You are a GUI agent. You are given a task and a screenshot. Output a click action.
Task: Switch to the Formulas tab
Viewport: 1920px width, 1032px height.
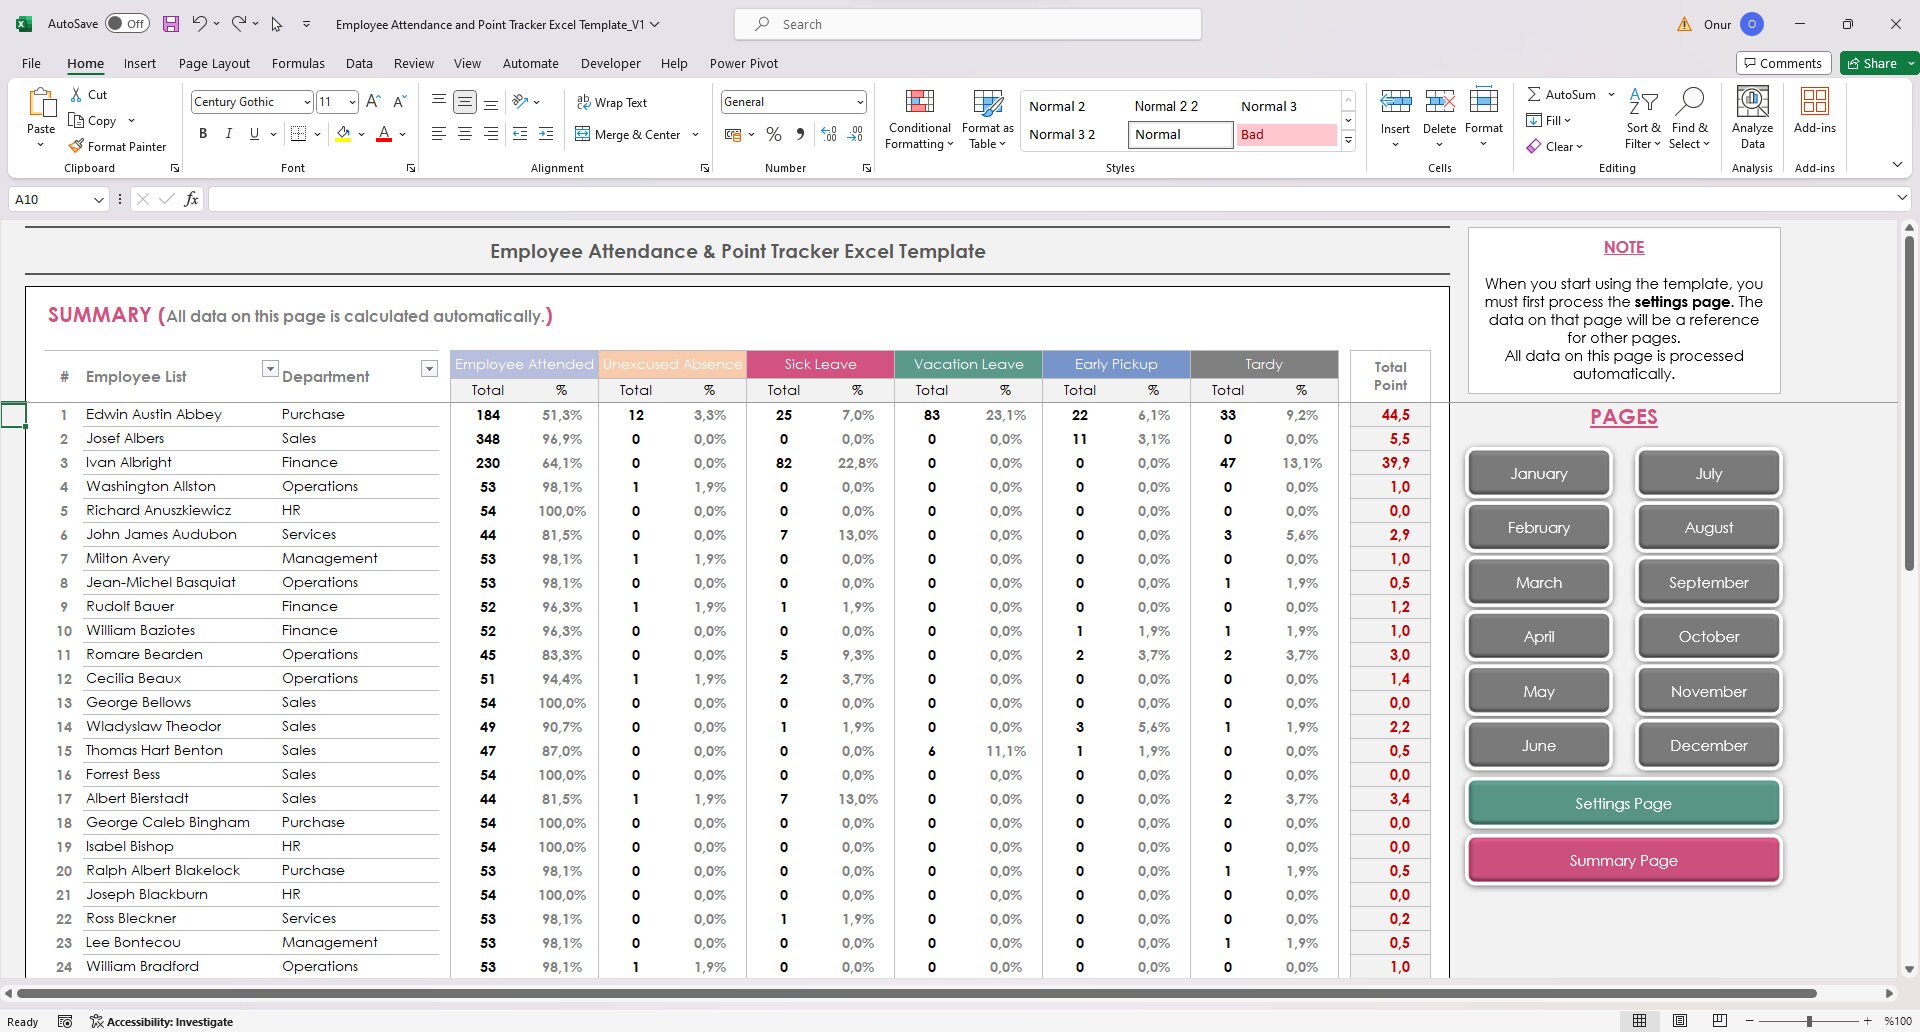pos(298,63)
